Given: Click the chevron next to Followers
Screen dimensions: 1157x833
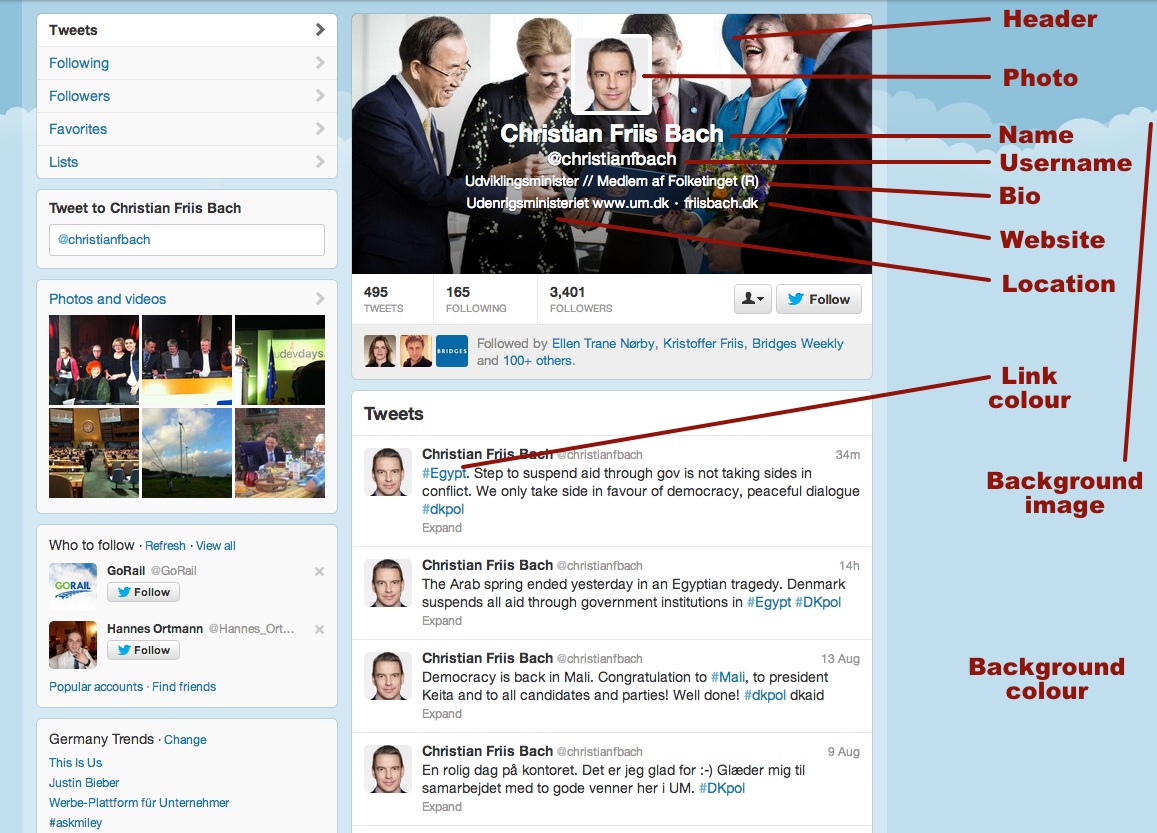Looking at the screenshot, I should click(x=320, y=95).
